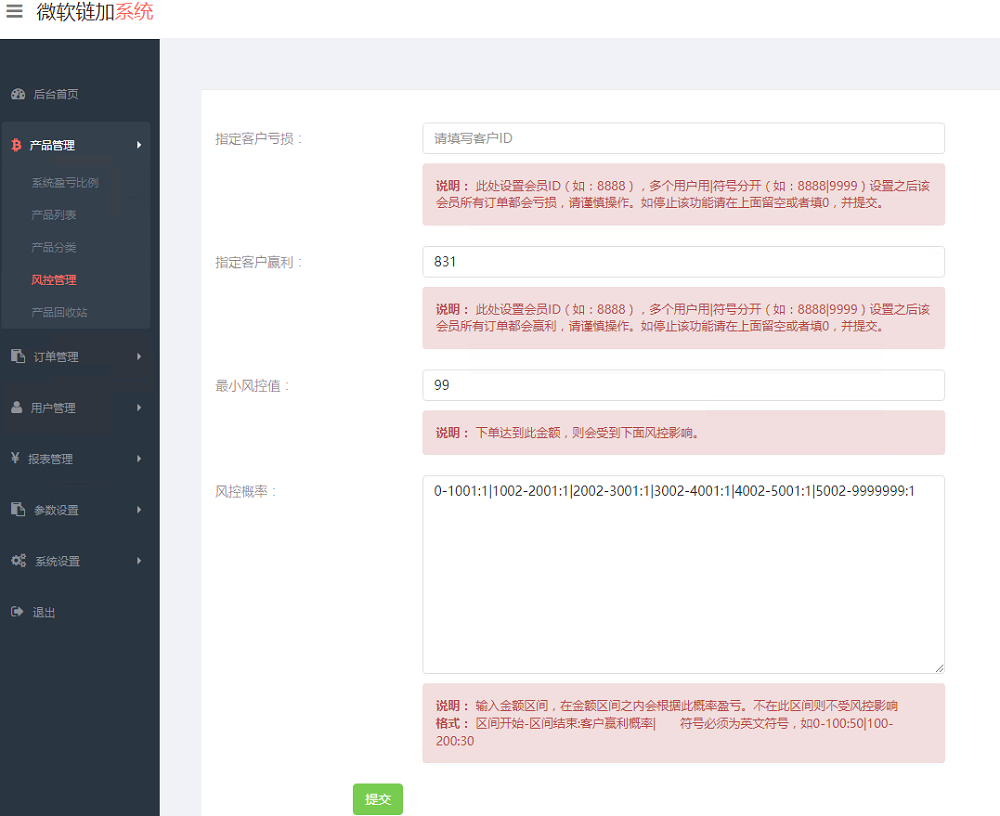Click the yen icon beside 报表管理
This screenshot has width=1000, height=816.
16,459
